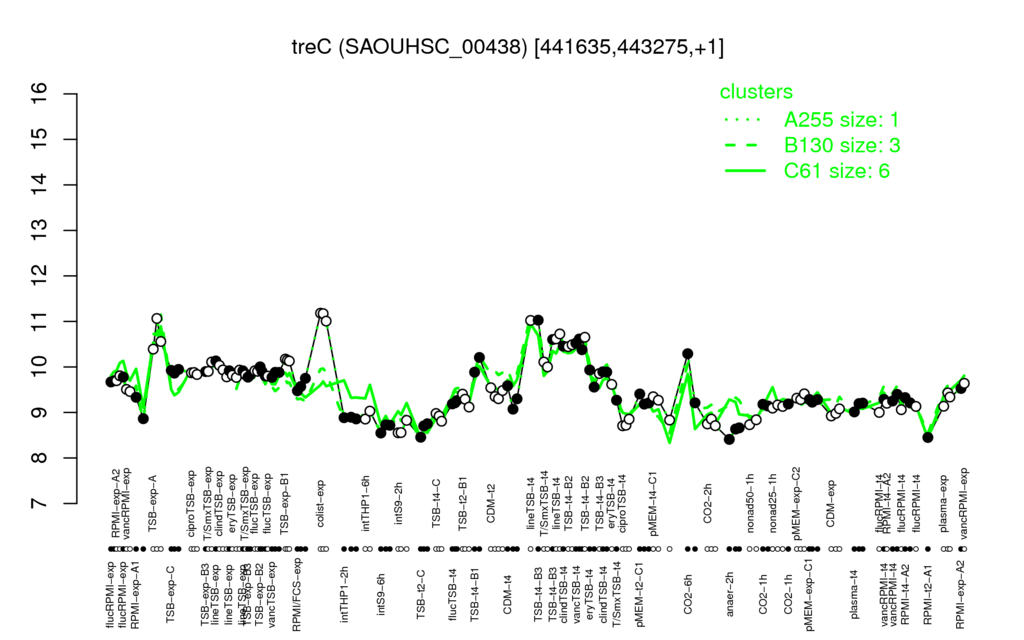Click the 'RPMI-t2-A1' x-axis label
The image size is (1024, 640).
coord(927,592)
